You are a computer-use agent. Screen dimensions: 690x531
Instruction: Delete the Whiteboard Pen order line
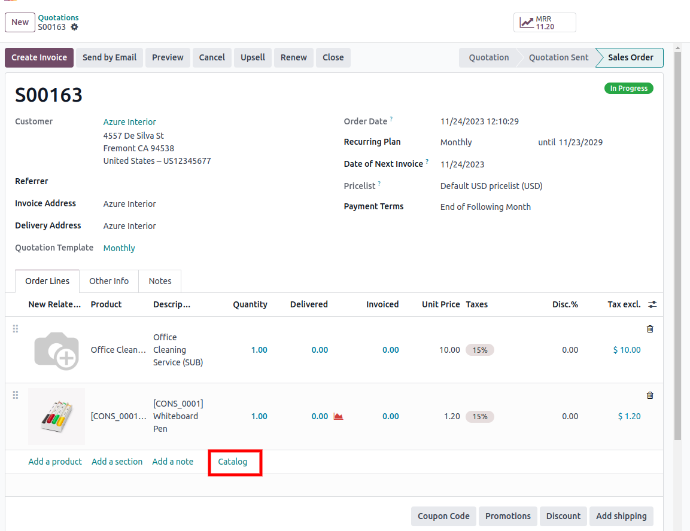point(650,396)
